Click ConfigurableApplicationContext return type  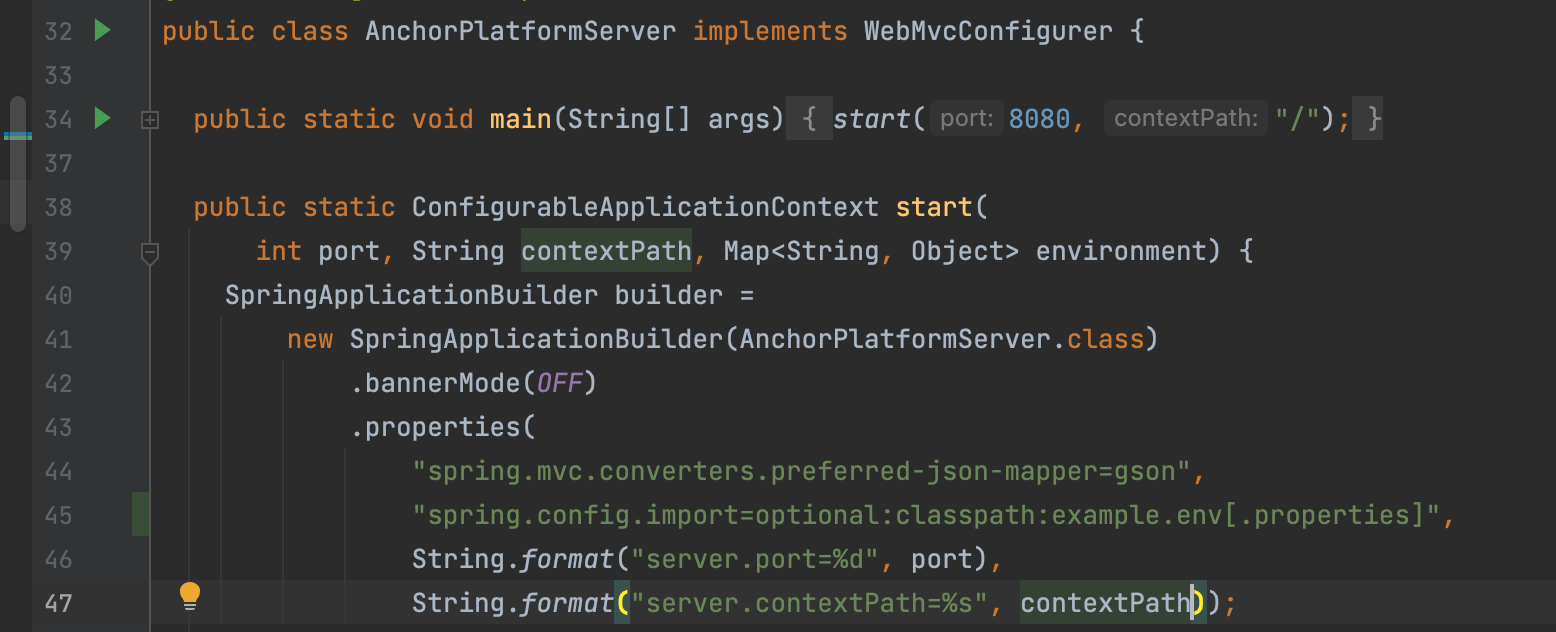click(x=645, y=207)
